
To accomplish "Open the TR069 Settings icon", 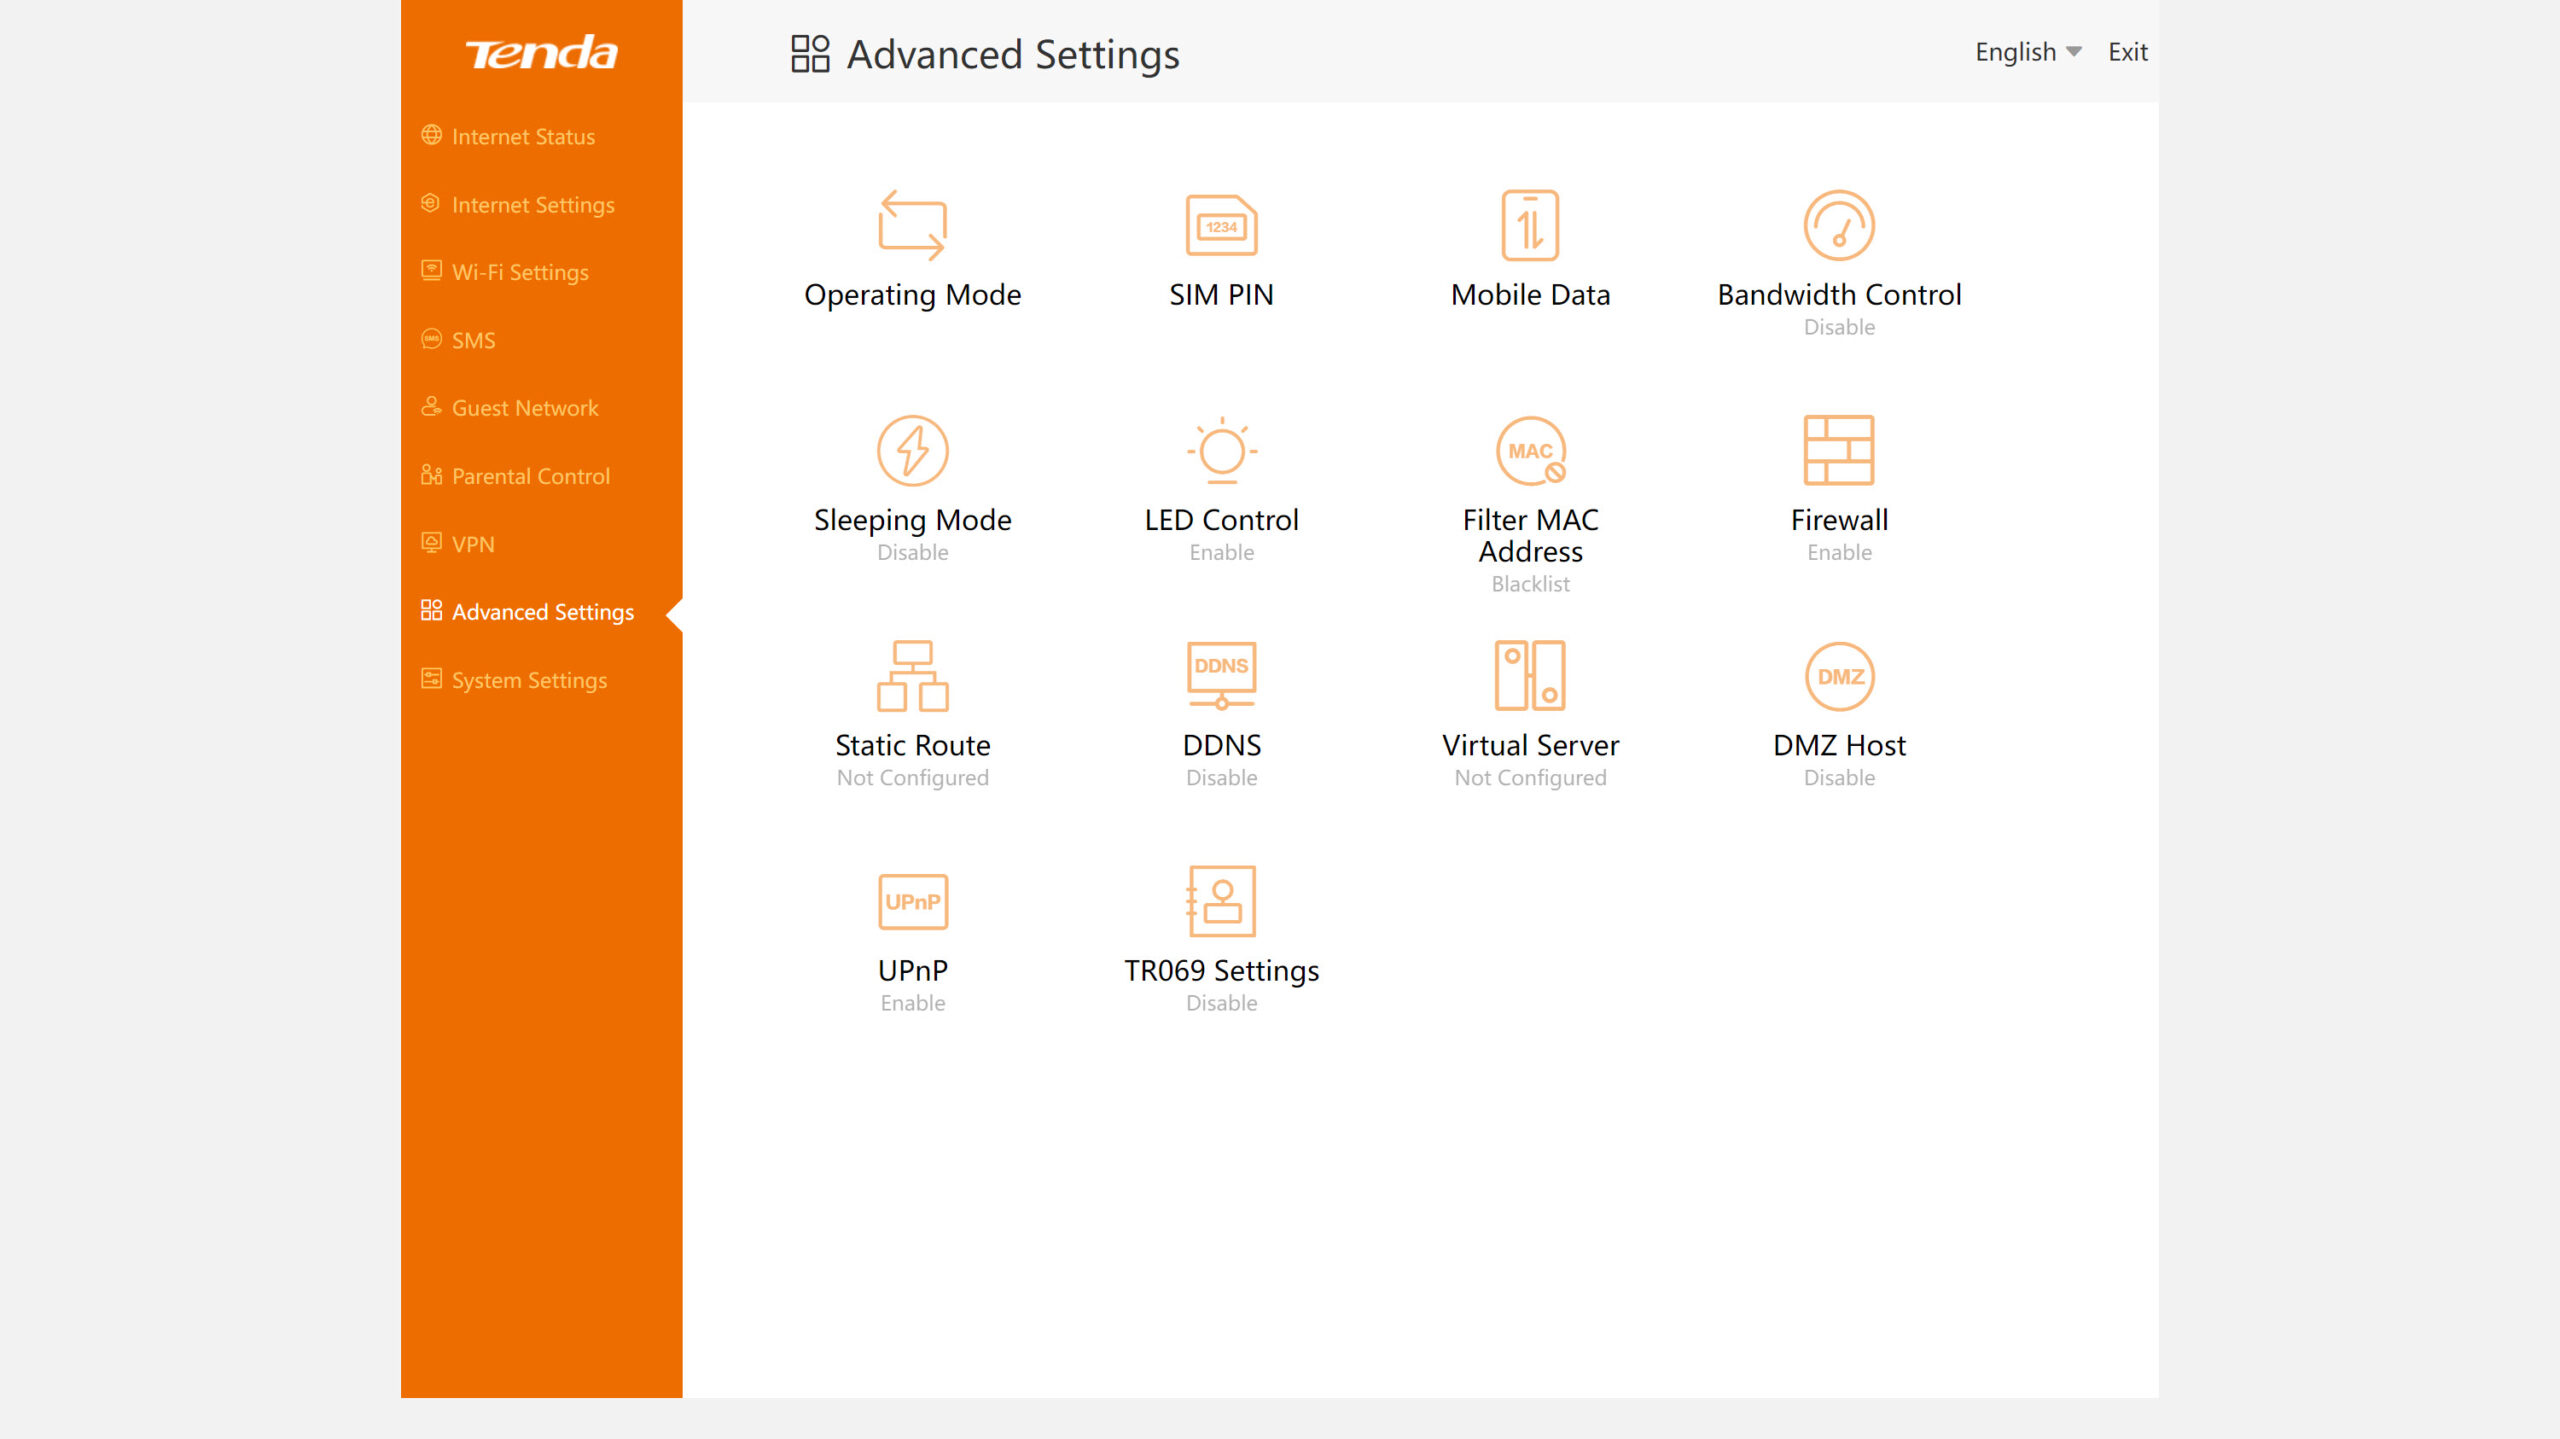I will [x=1221, y=902].
